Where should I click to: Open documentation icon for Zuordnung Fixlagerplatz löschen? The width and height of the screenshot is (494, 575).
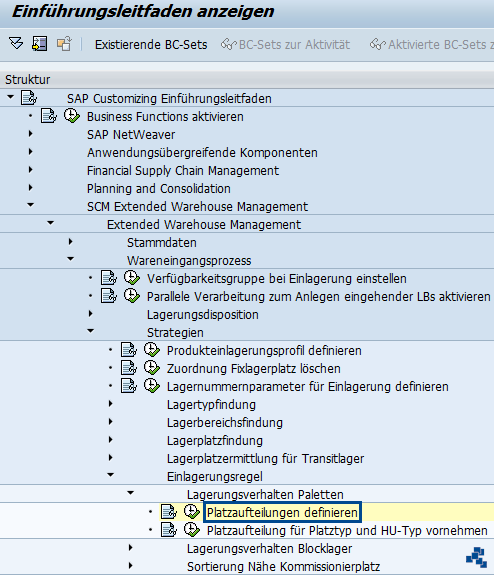coord(129,368)
